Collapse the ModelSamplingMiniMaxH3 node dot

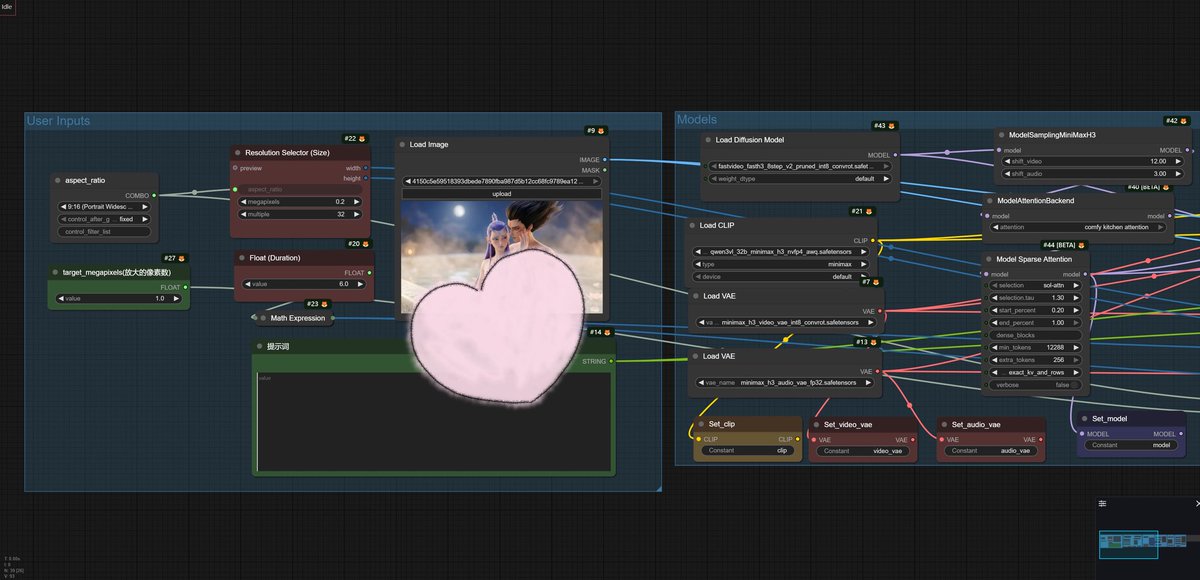1000,134
